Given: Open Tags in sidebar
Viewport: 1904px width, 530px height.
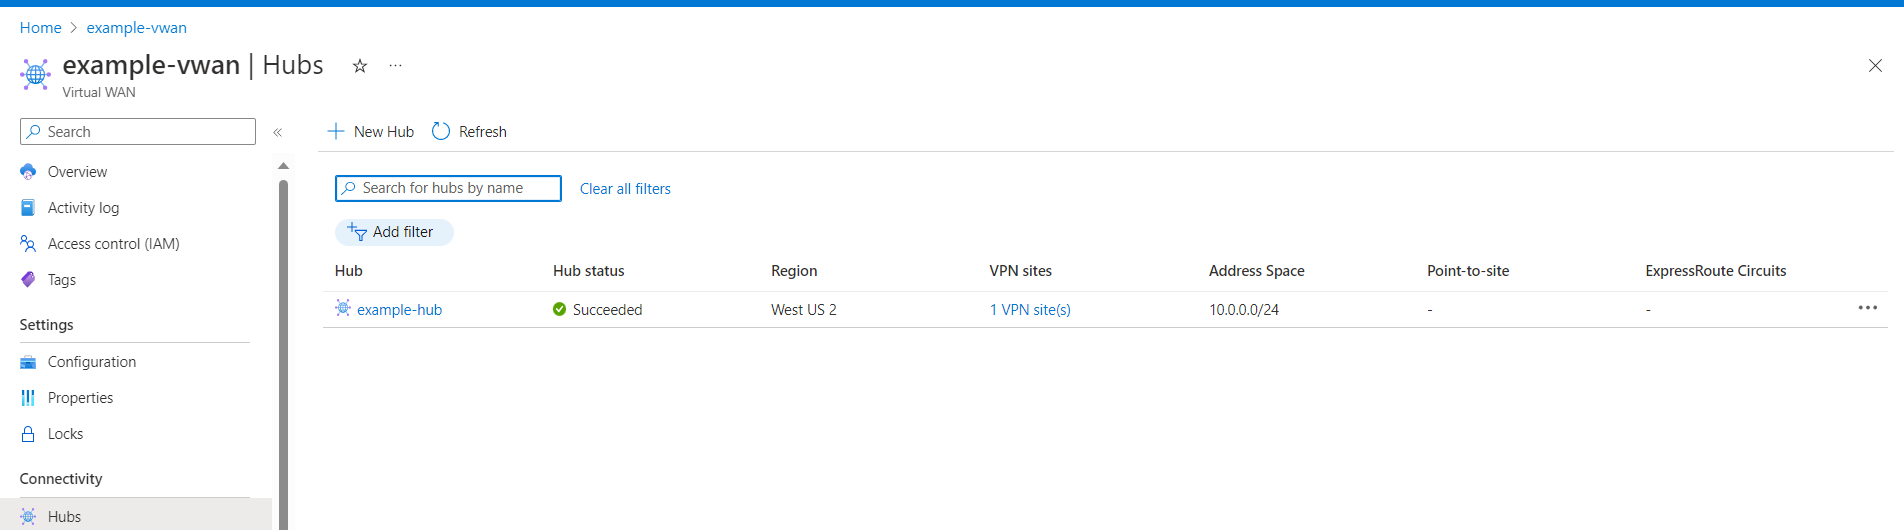Looking at the screenshot, I should point(62,280).
